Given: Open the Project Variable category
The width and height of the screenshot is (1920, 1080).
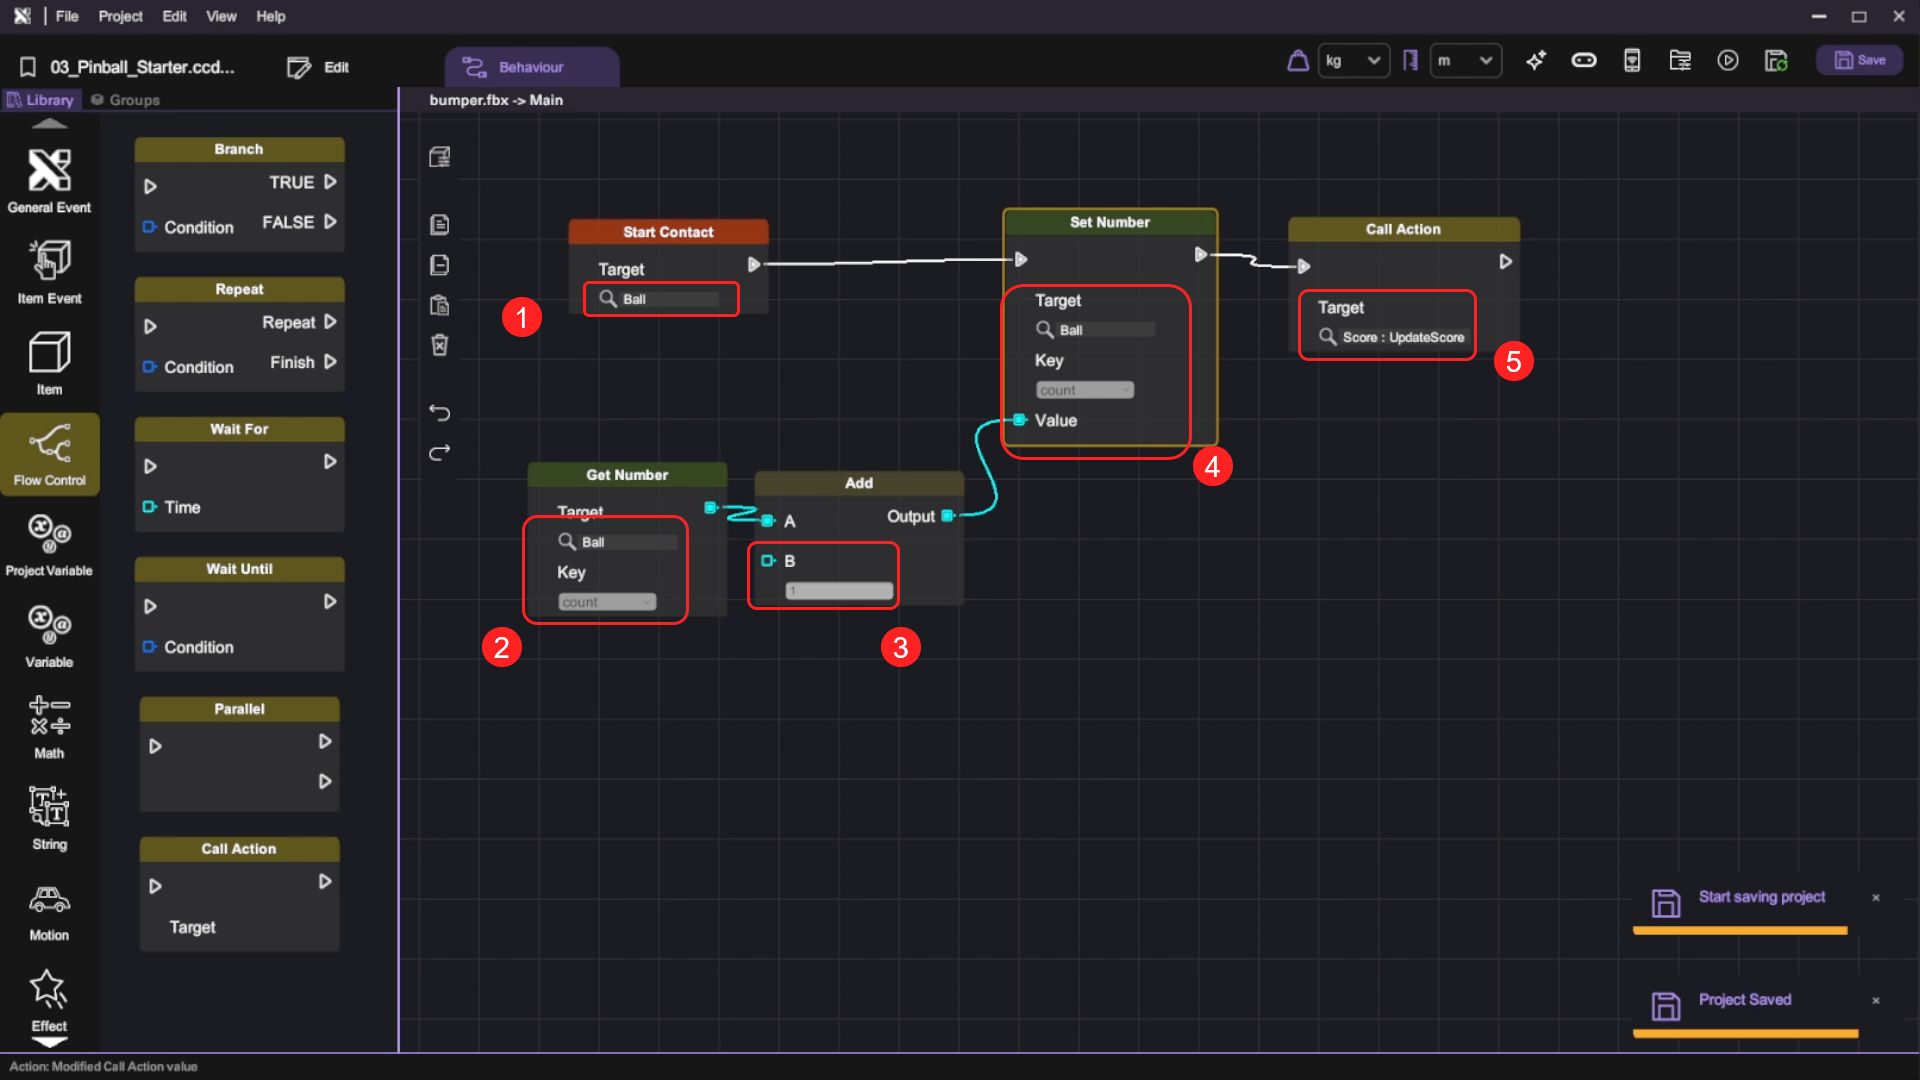Looking at the screenshot, I should 49,534.
